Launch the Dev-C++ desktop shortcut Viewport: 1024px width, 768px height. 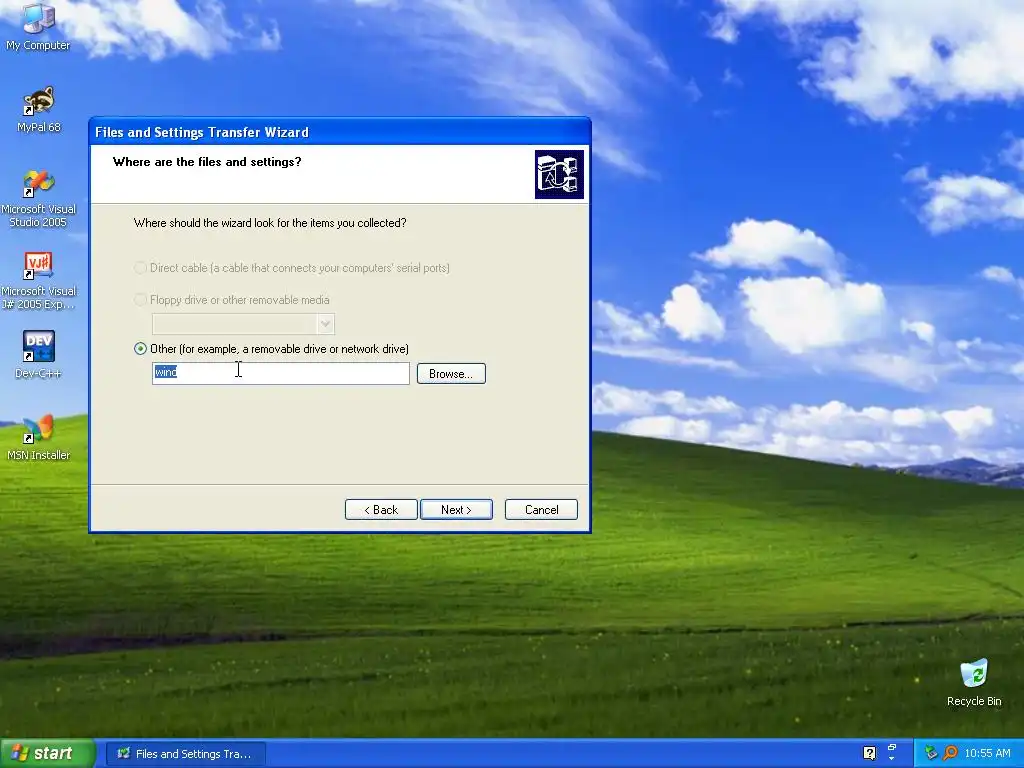(x=38, y=354)
